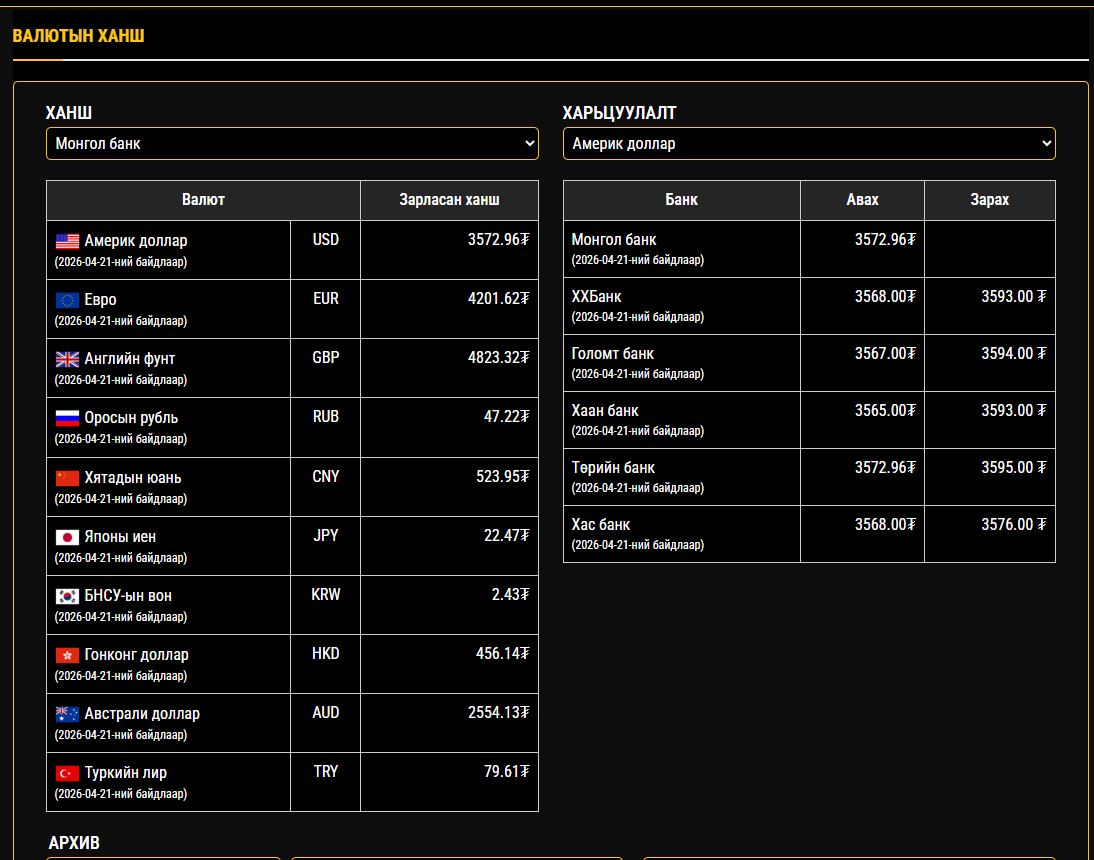This screenshot has height=860, width=1094.
Task: Click the Turkish flag icon
Action: 67,773
